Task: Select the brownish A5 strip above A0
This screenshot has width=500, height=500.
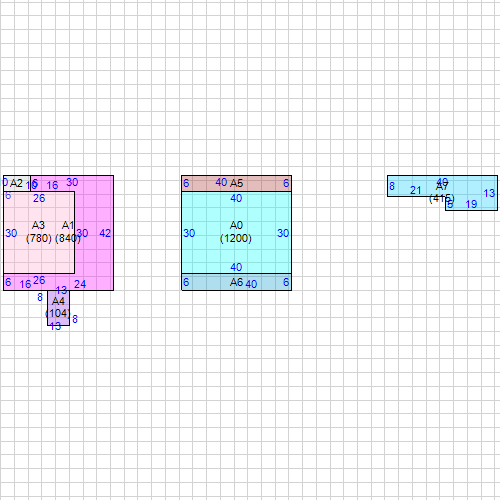Action: (236, 183)
